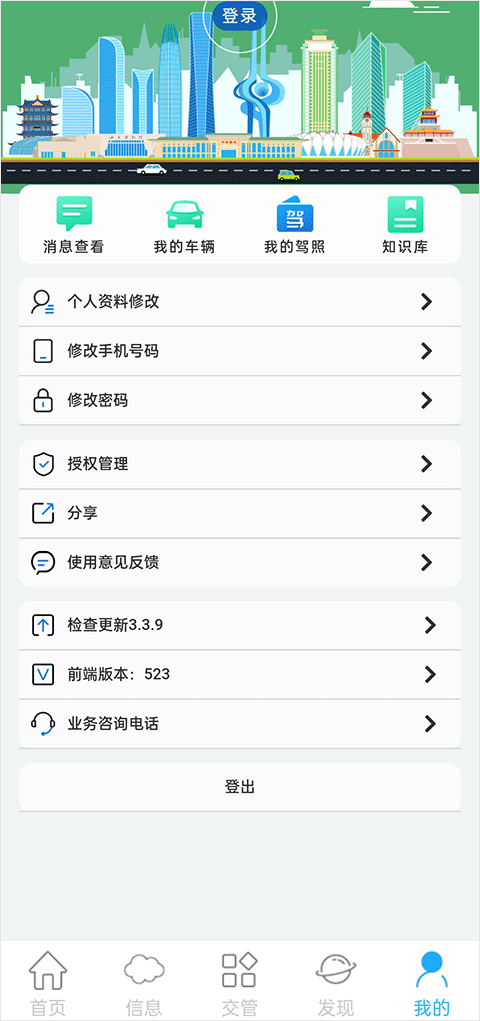Tap the shield icon next to 授权管理
This screenshot has width=480, height=1021.
click(x=43, y=464)
